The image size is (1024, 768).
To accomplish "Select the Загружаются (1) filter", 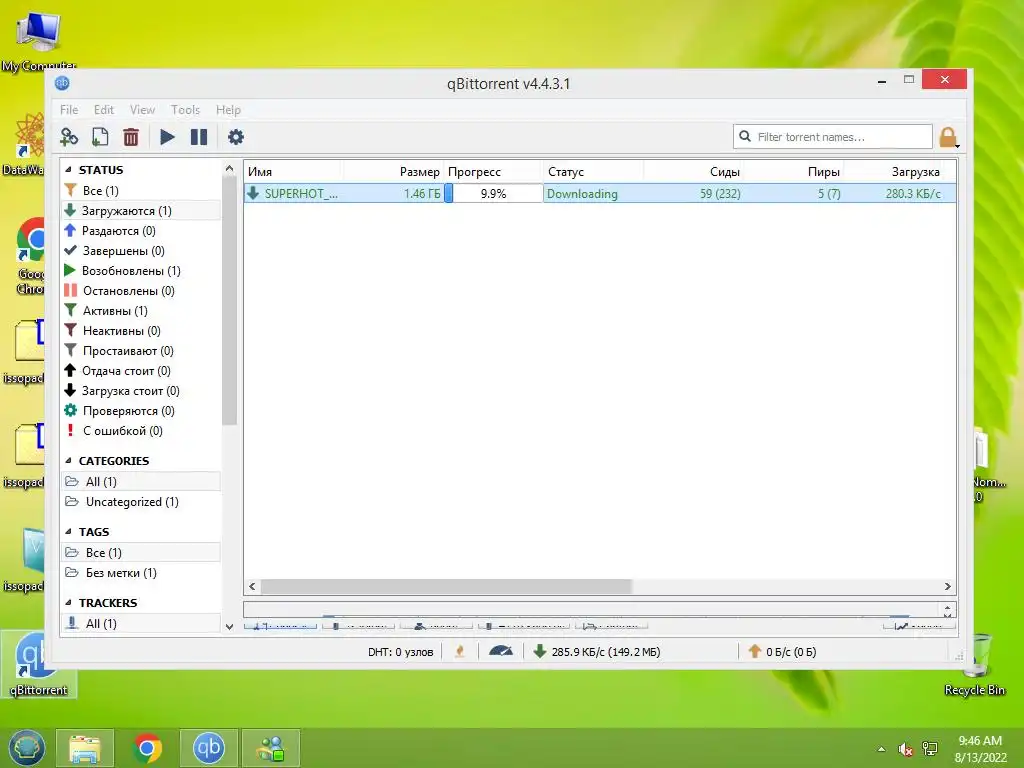I will tap(140, 210).
